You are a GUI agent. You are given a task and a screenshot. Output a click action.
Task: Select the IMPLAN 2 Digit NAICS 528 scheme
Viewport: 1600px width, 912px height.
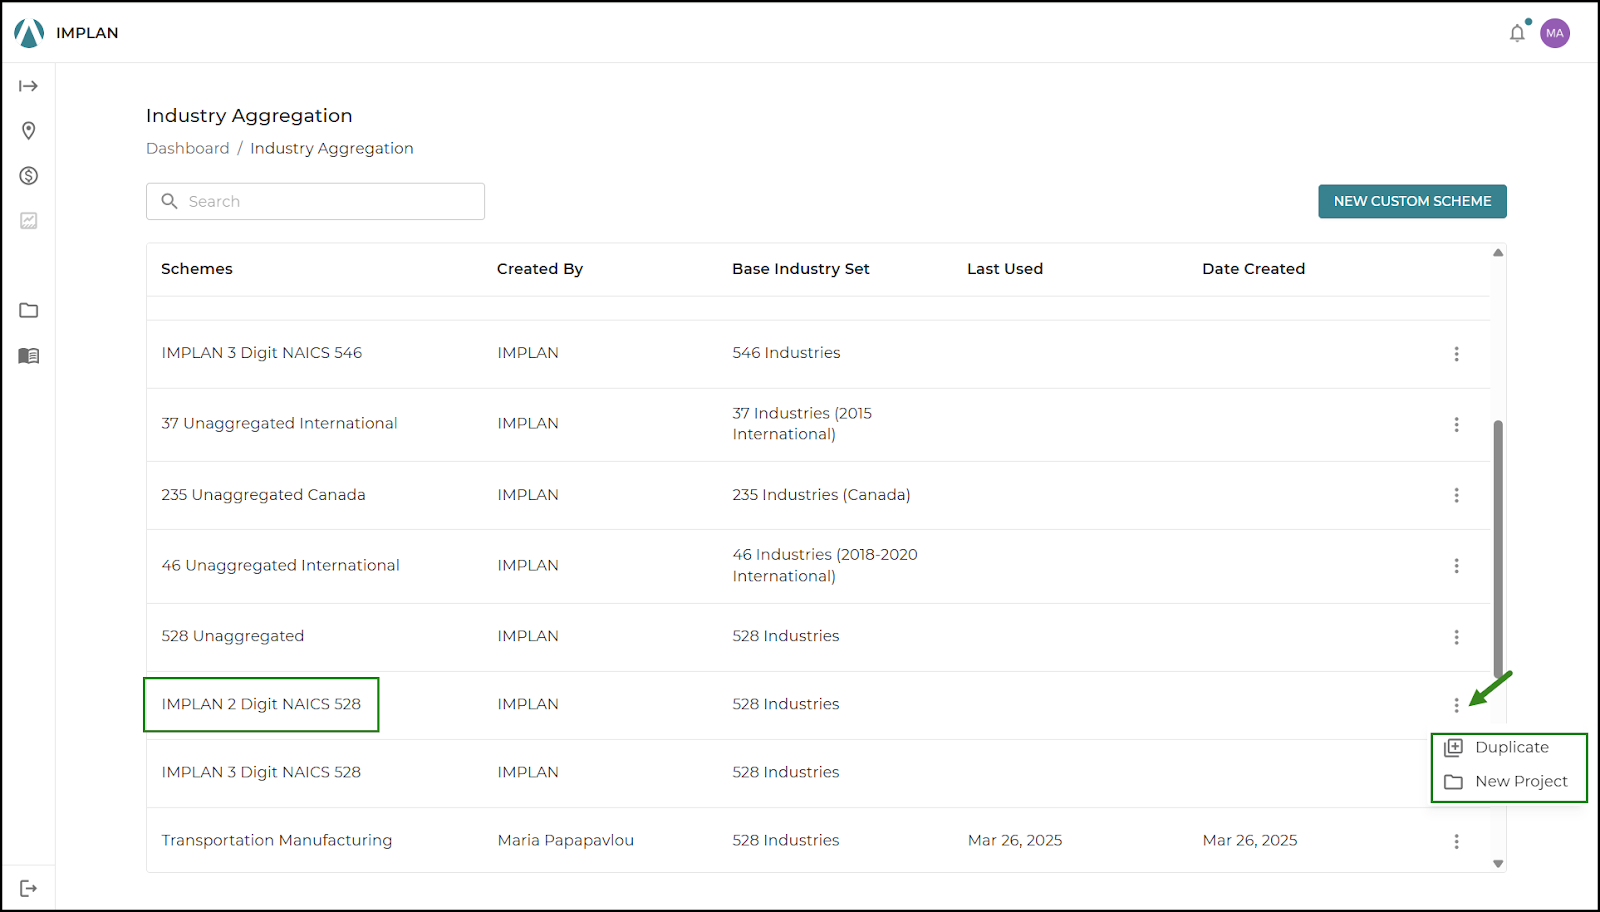coord(261,704)
